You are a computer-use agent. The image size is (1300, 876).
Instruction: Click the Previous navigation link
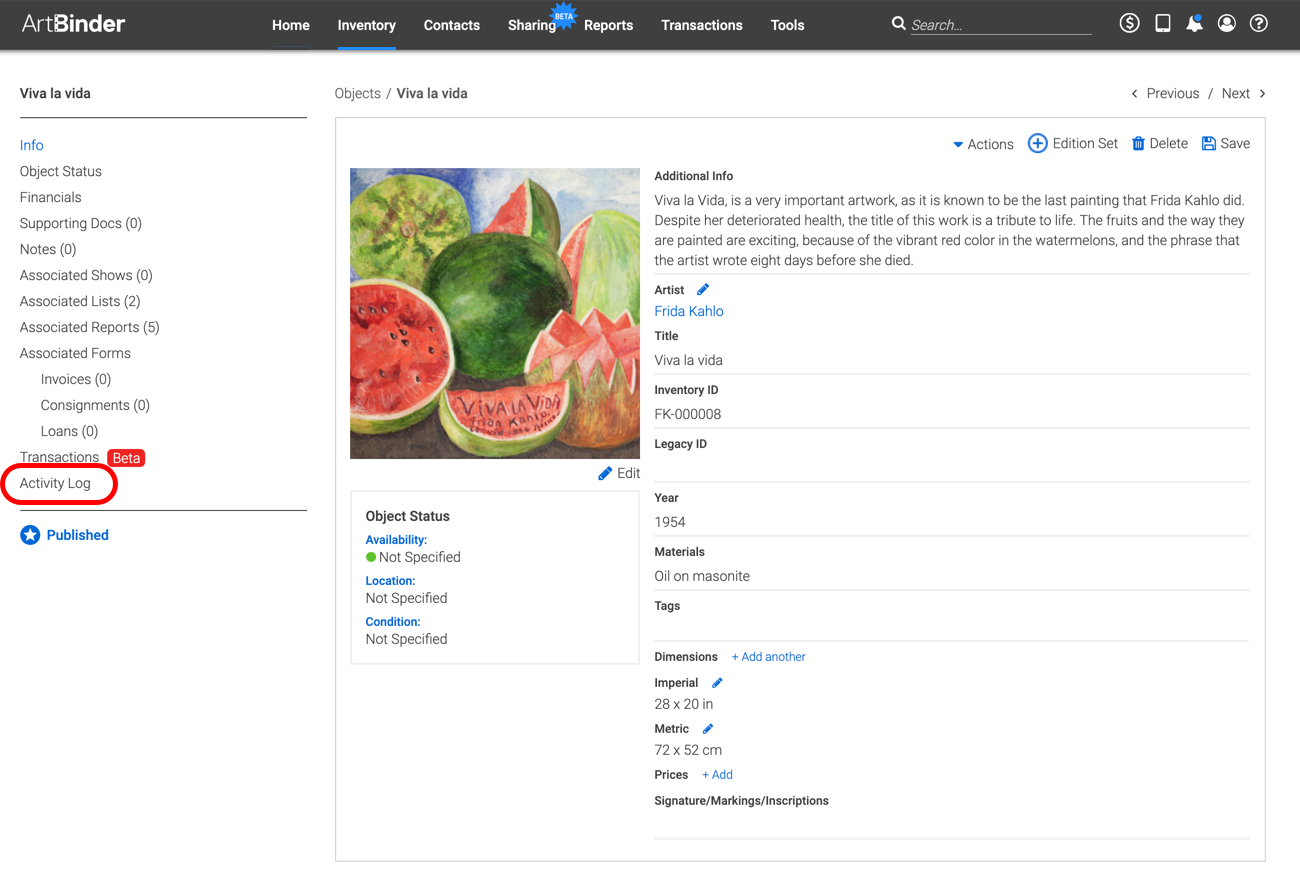pos(1173,93)
